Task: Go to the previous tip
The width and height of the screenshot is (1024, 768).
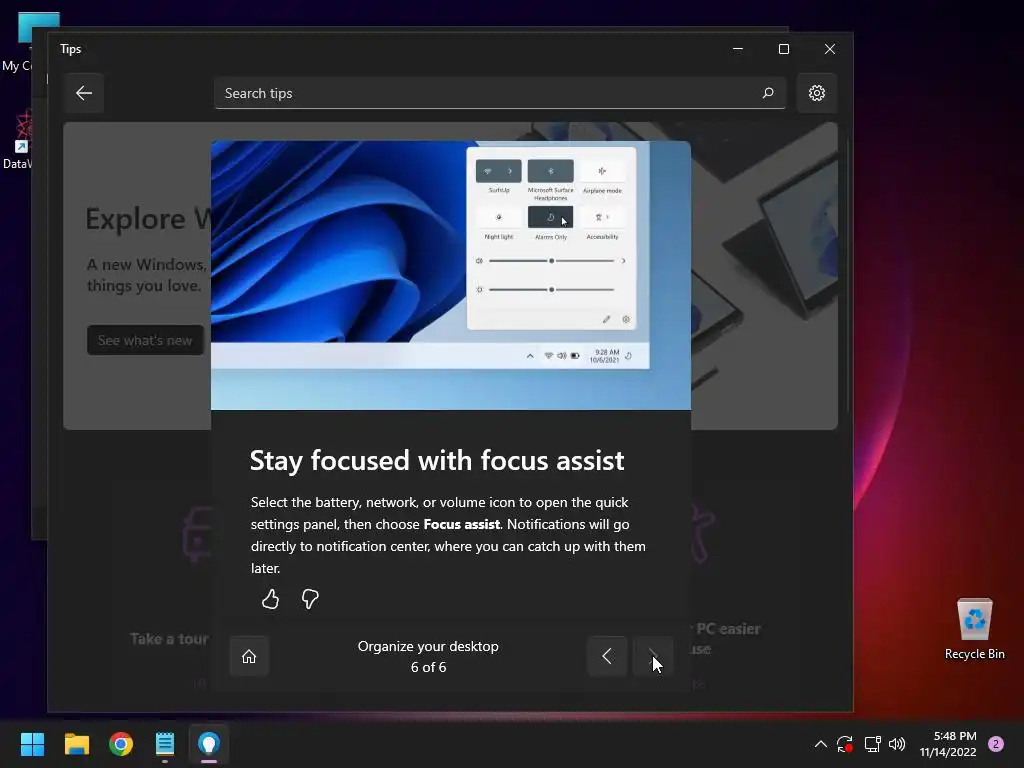Action: [607, 656]
